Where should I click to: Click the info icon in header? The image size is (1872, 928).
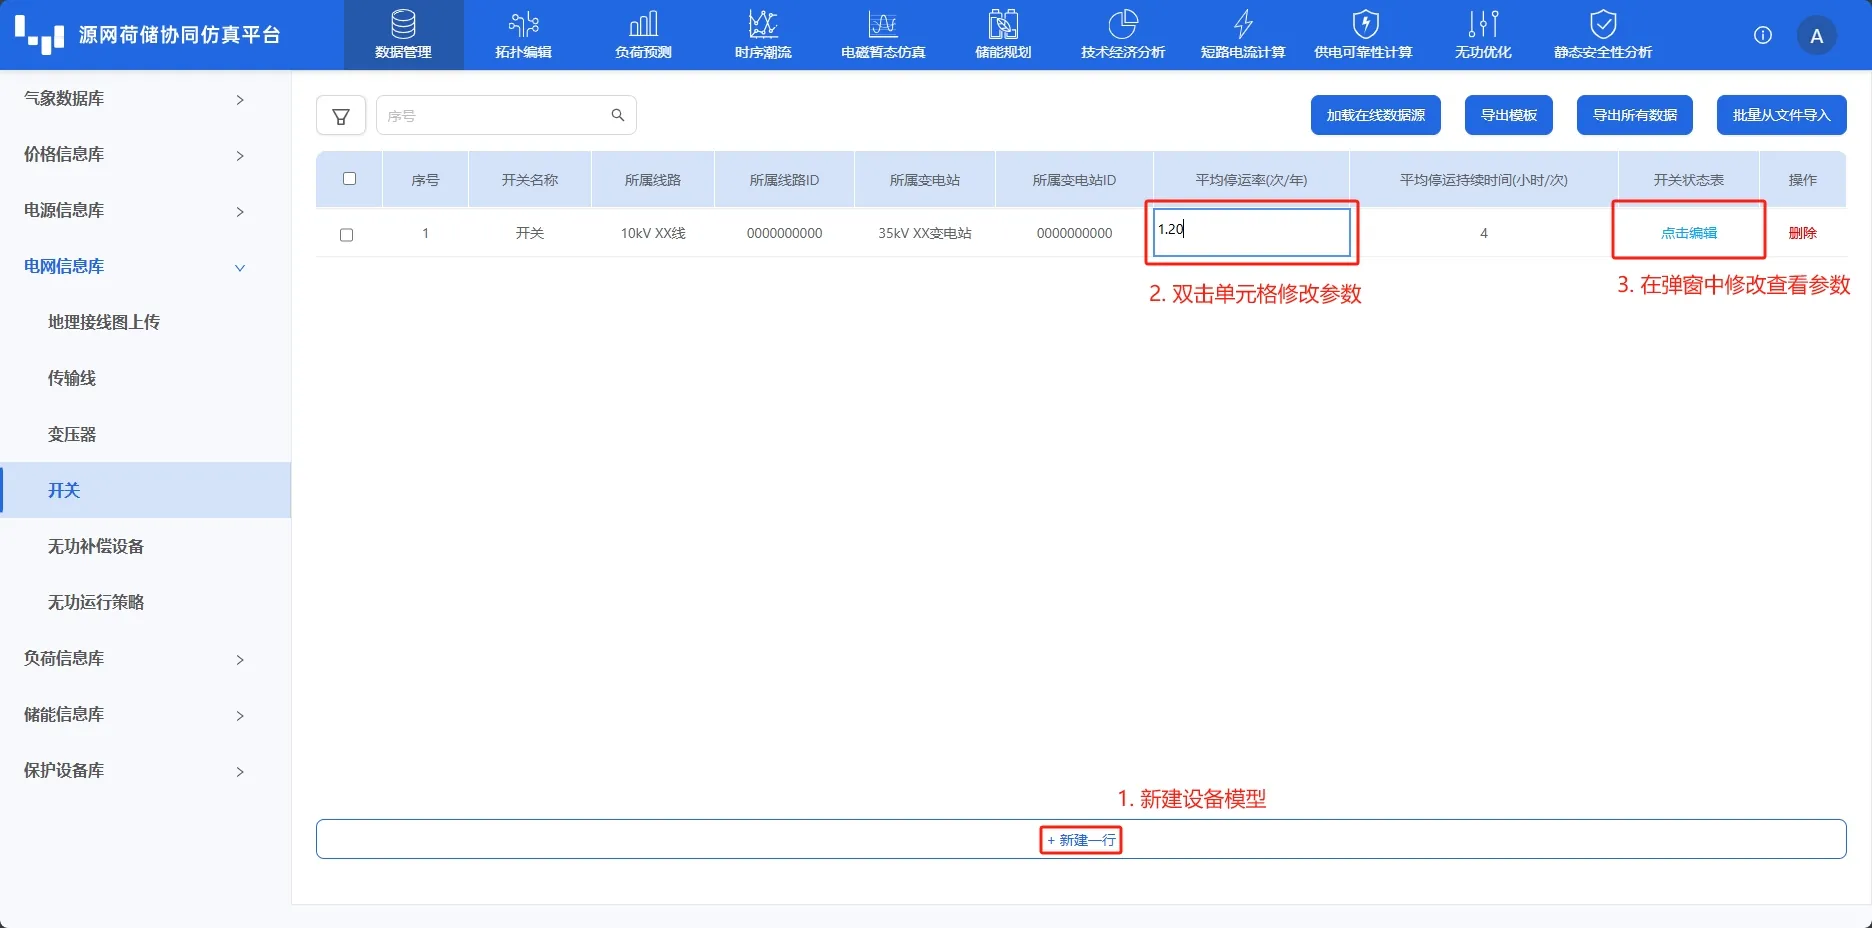tap(1763, 35)
